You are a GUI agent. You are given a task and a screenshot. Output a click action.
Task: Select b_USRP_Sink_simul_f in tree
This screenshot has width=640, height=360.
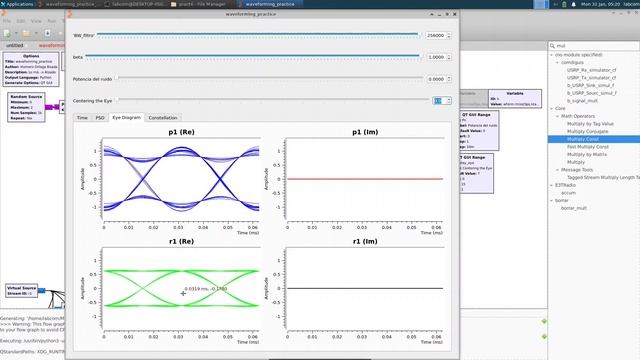click(590, 85)
